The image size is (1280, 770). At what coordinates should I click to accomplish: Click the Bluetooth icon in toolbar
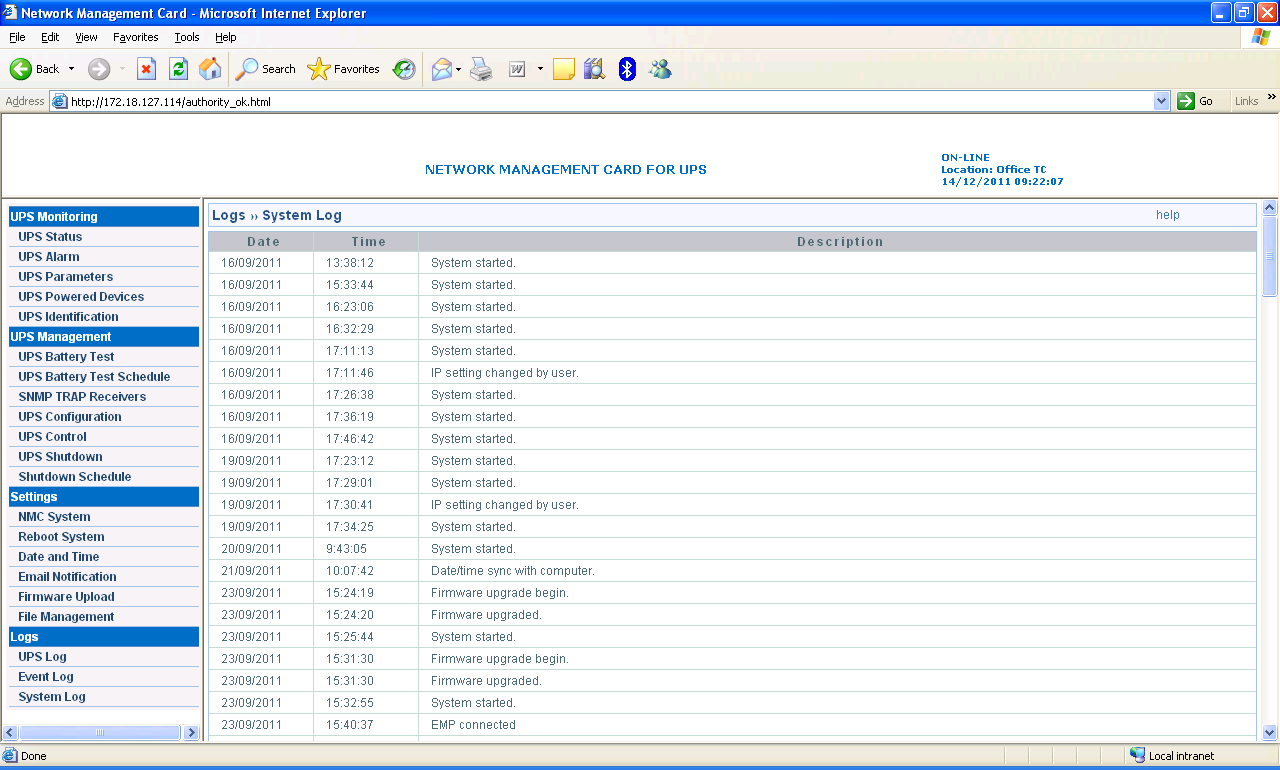(627, 69)
